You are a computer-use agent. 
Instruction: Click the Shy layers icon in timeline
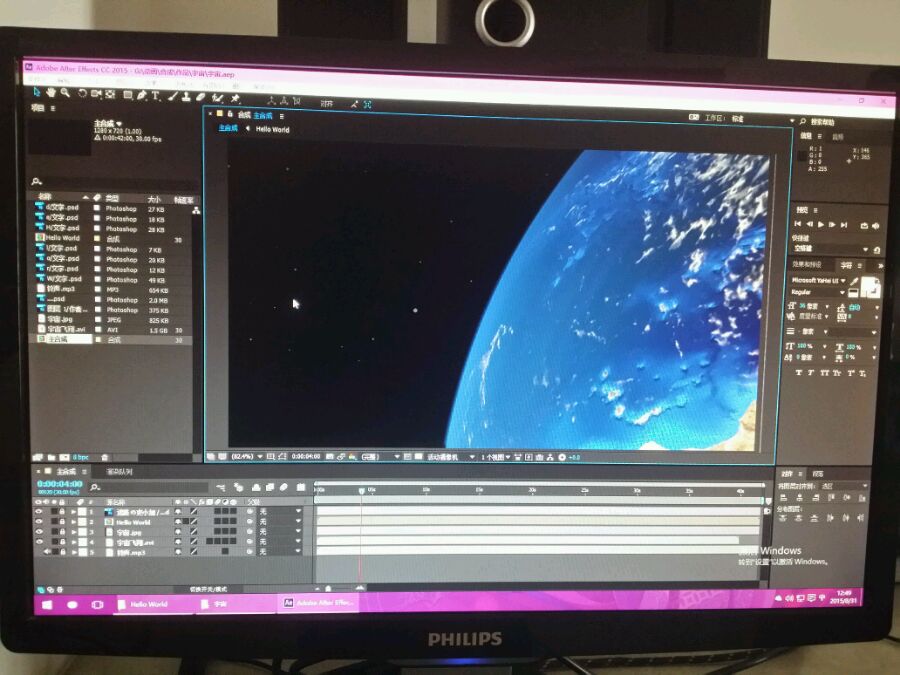256,487
